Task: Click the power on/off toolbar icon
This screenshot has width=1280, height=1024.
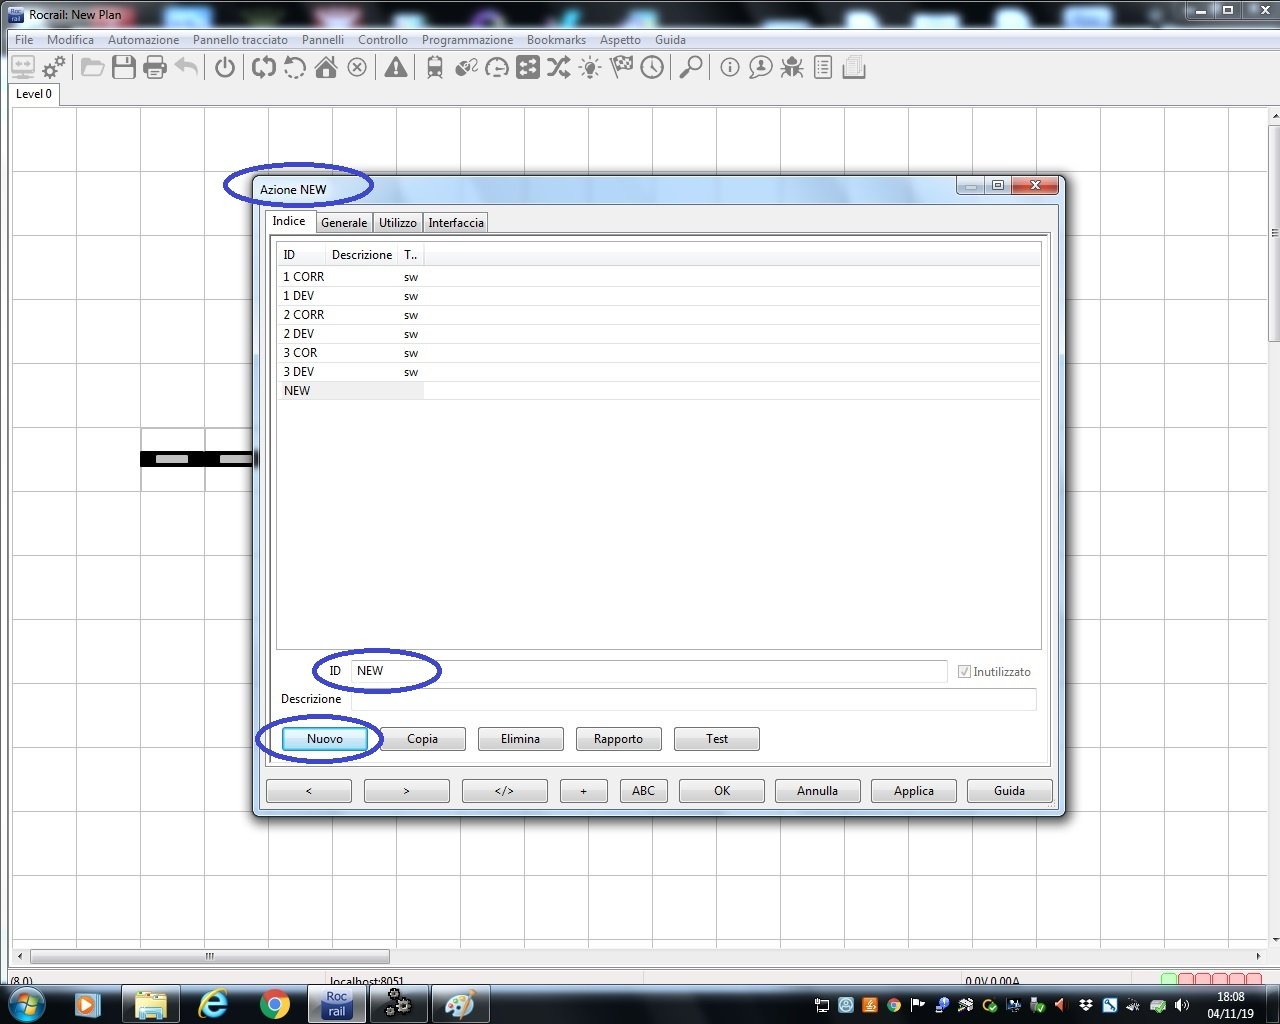Action: coord(225,68)
